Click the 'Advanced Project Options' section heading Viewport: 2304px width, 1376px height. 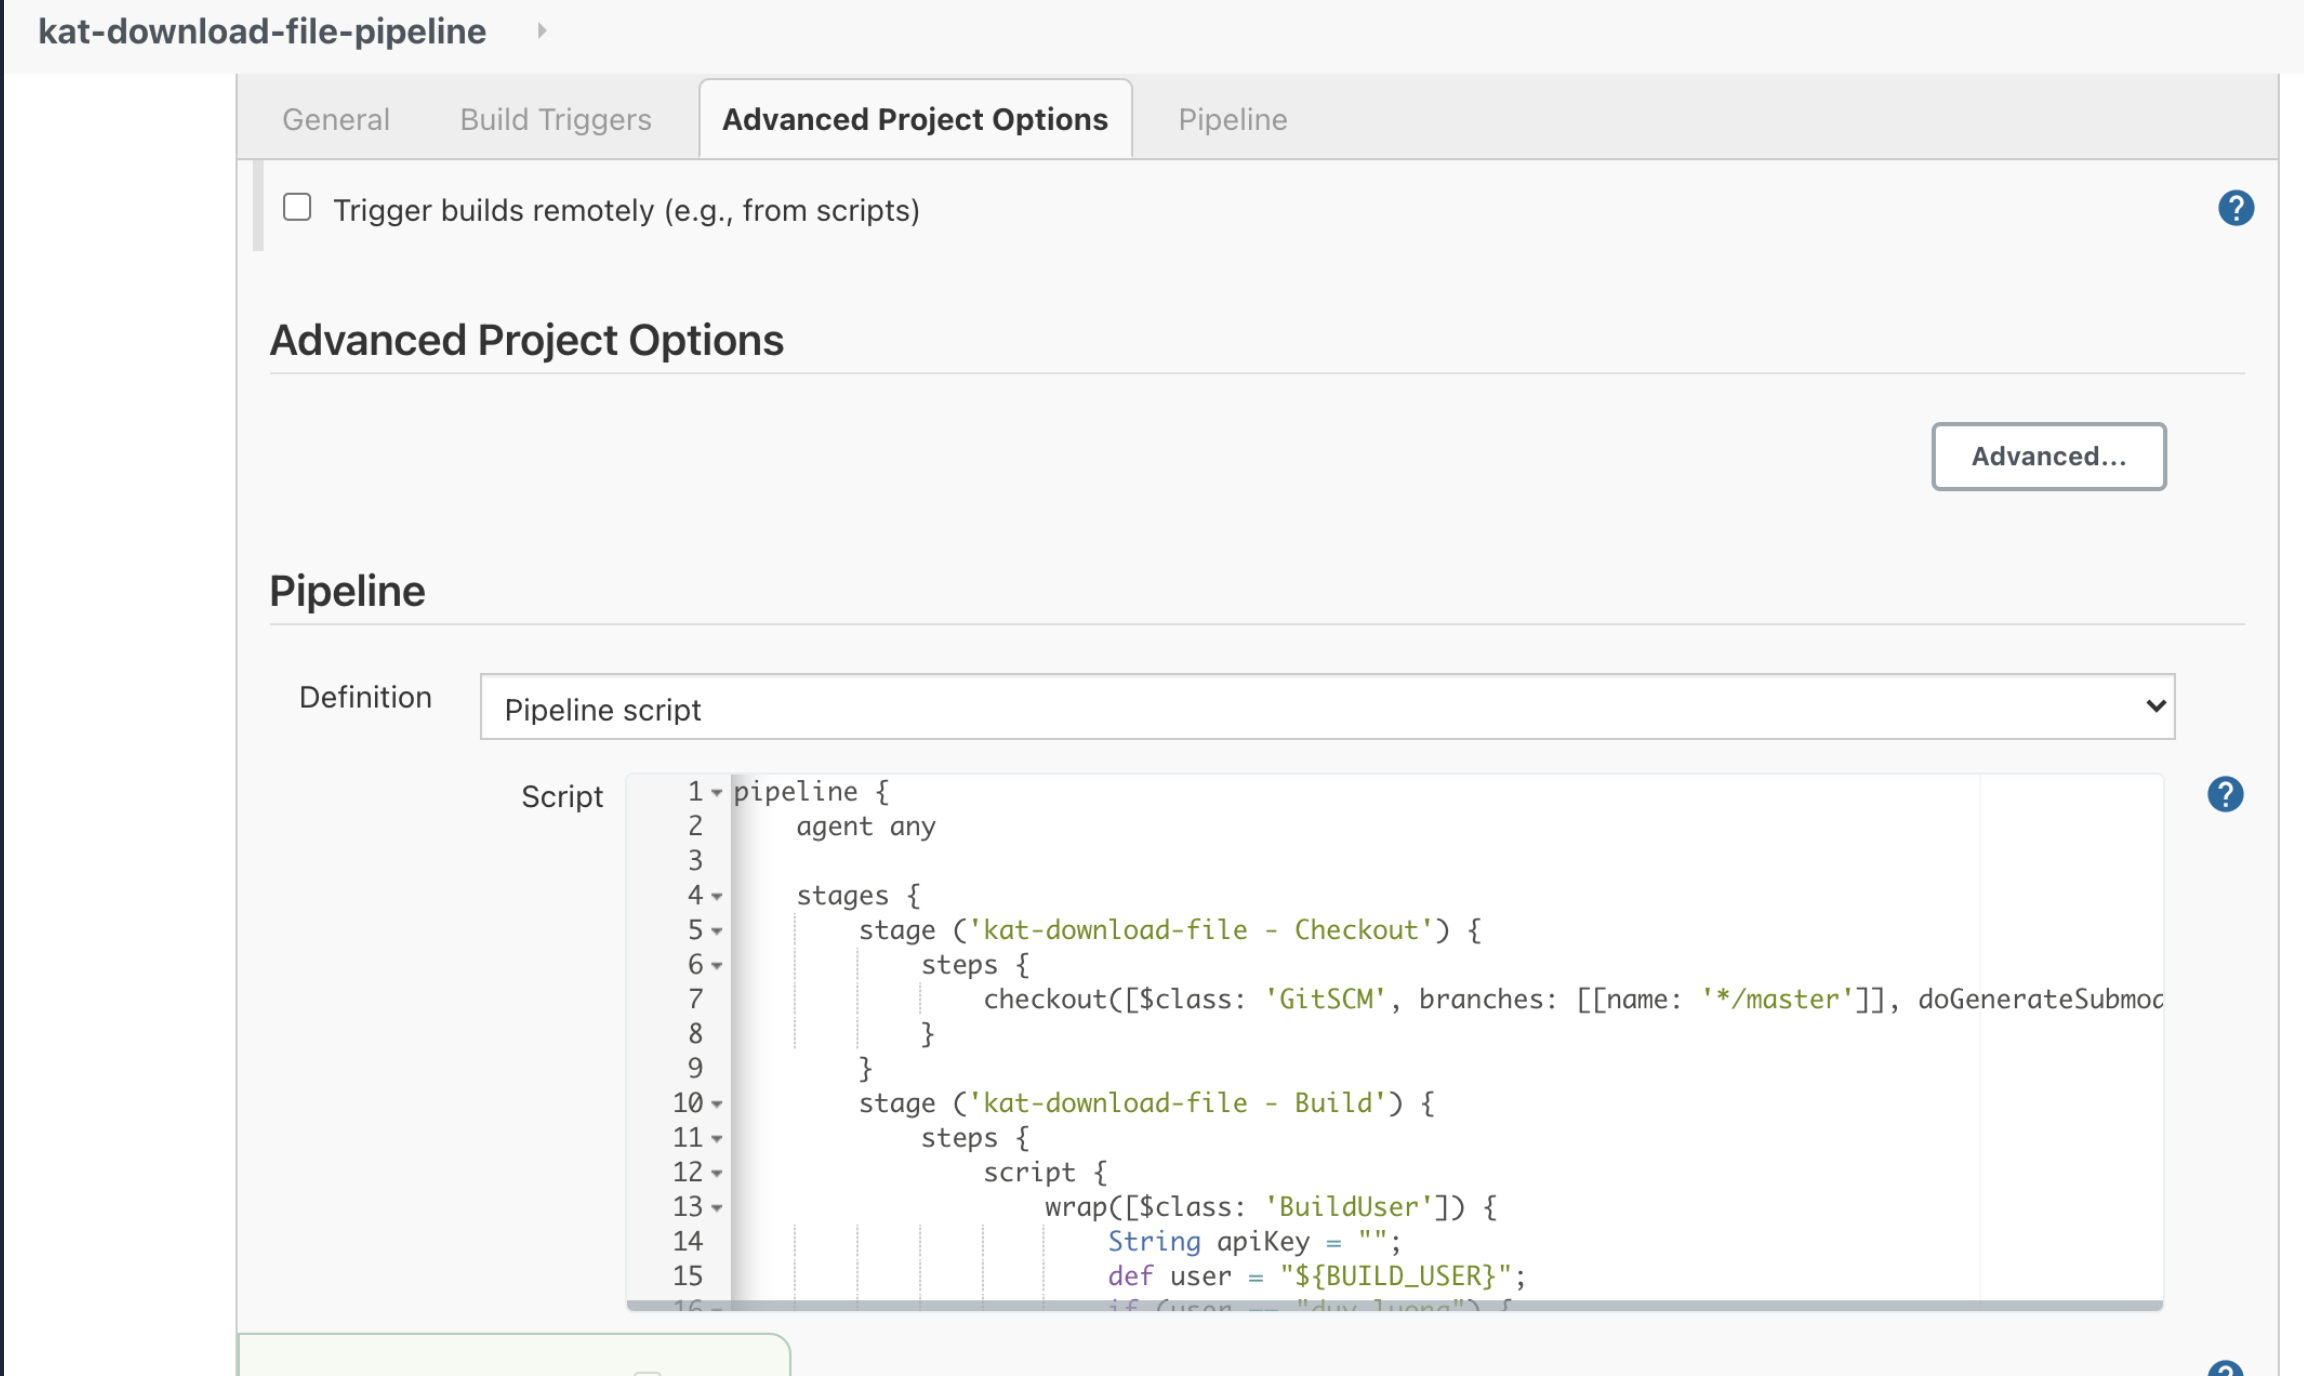[527, 340]
